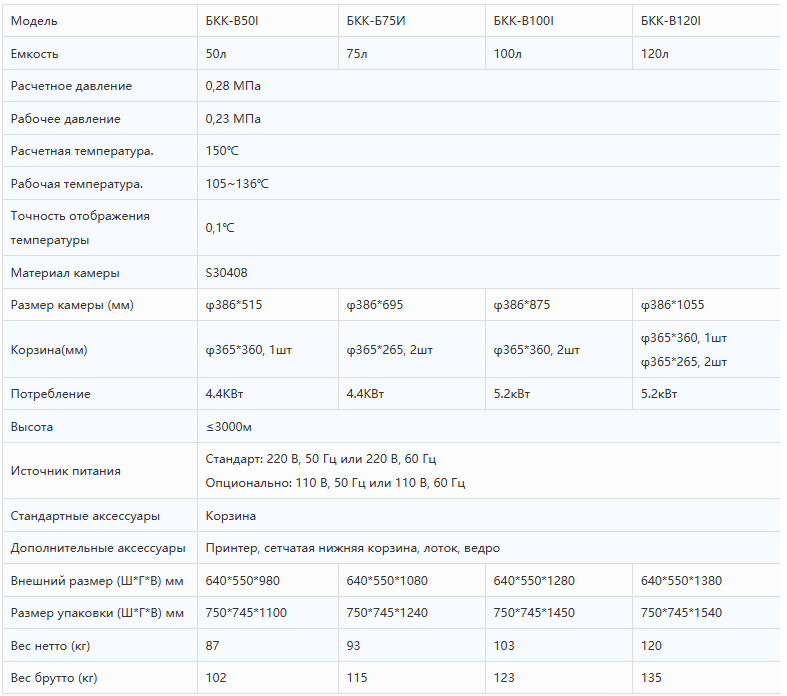Viewport: 787px width, 696px height.
Task: Click the φ386*515 chamber size cell
Action: [x=268, y=305]
